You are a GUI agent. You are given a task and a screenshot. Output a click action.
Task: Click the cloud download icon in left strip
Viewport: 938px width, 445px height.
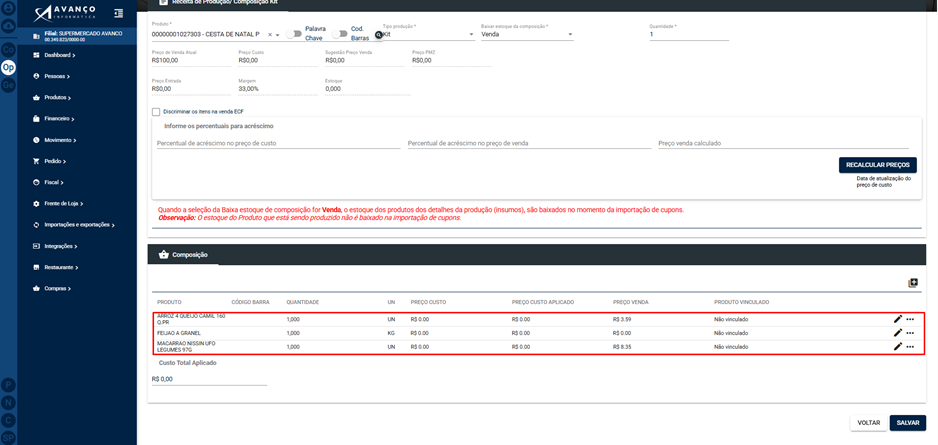(8, 26)
